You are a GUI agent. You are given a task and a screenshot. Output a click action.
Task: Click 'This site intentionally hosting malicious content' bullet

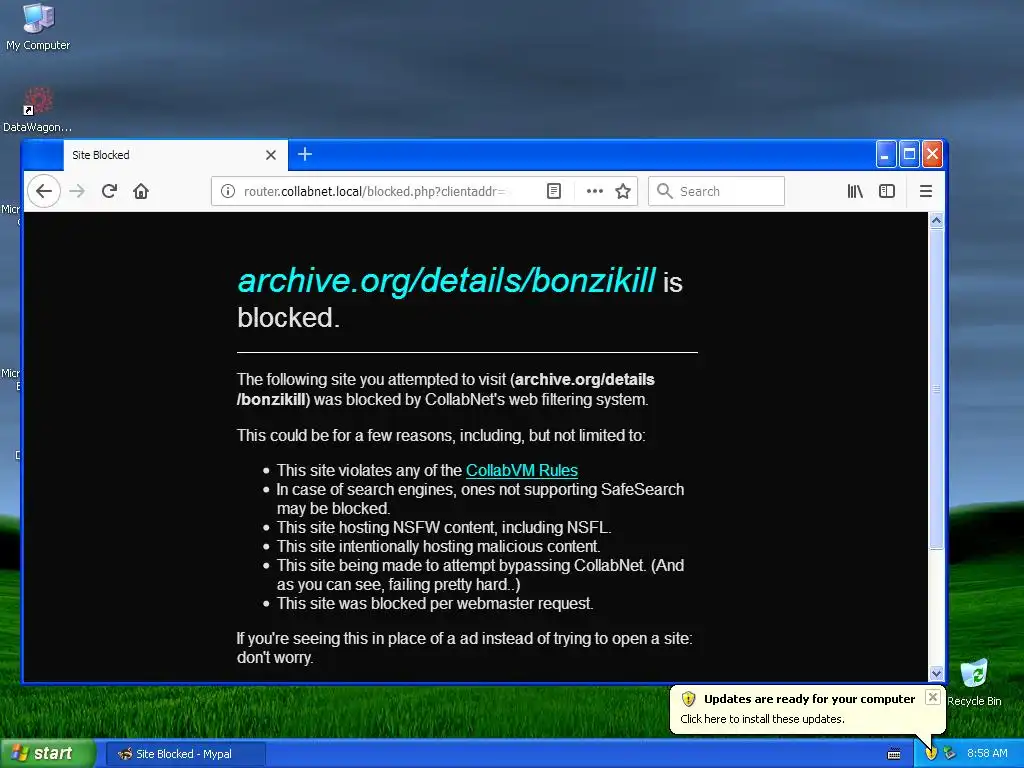point(438,547)
